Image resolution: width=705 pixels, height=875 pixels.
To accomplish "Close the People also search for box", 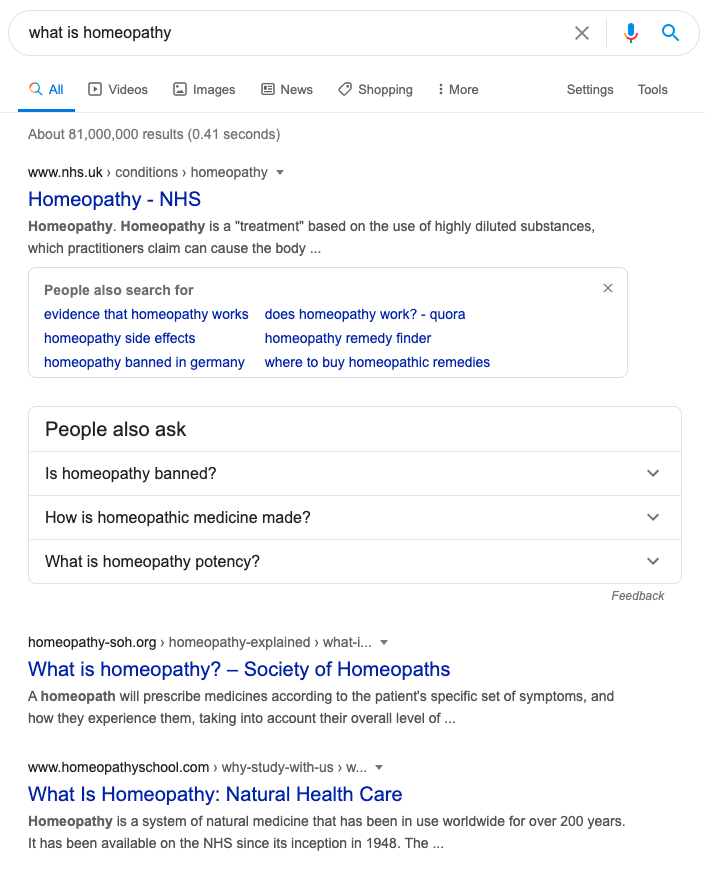I will click(x=608, y=289).
